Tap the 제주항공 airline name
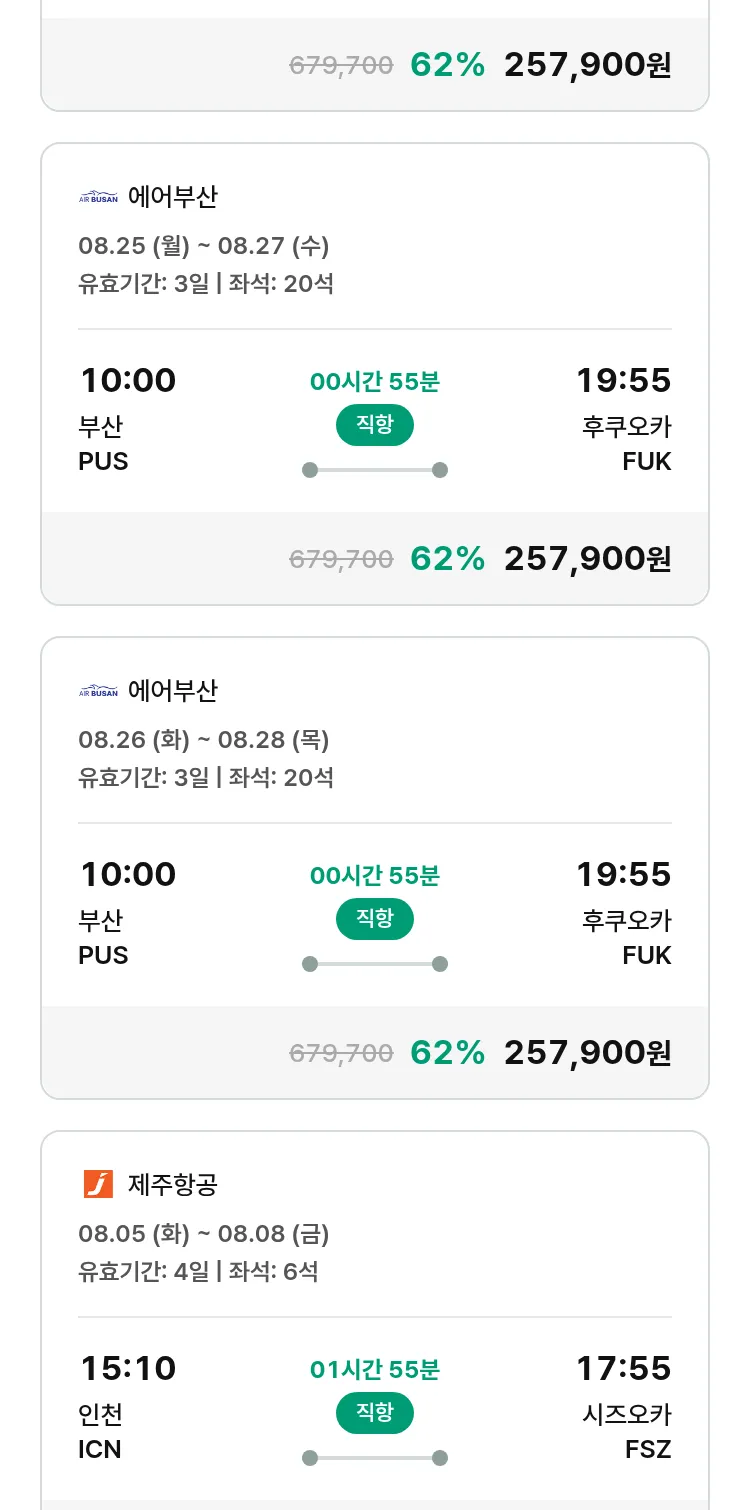 (x=172, y=1185)
